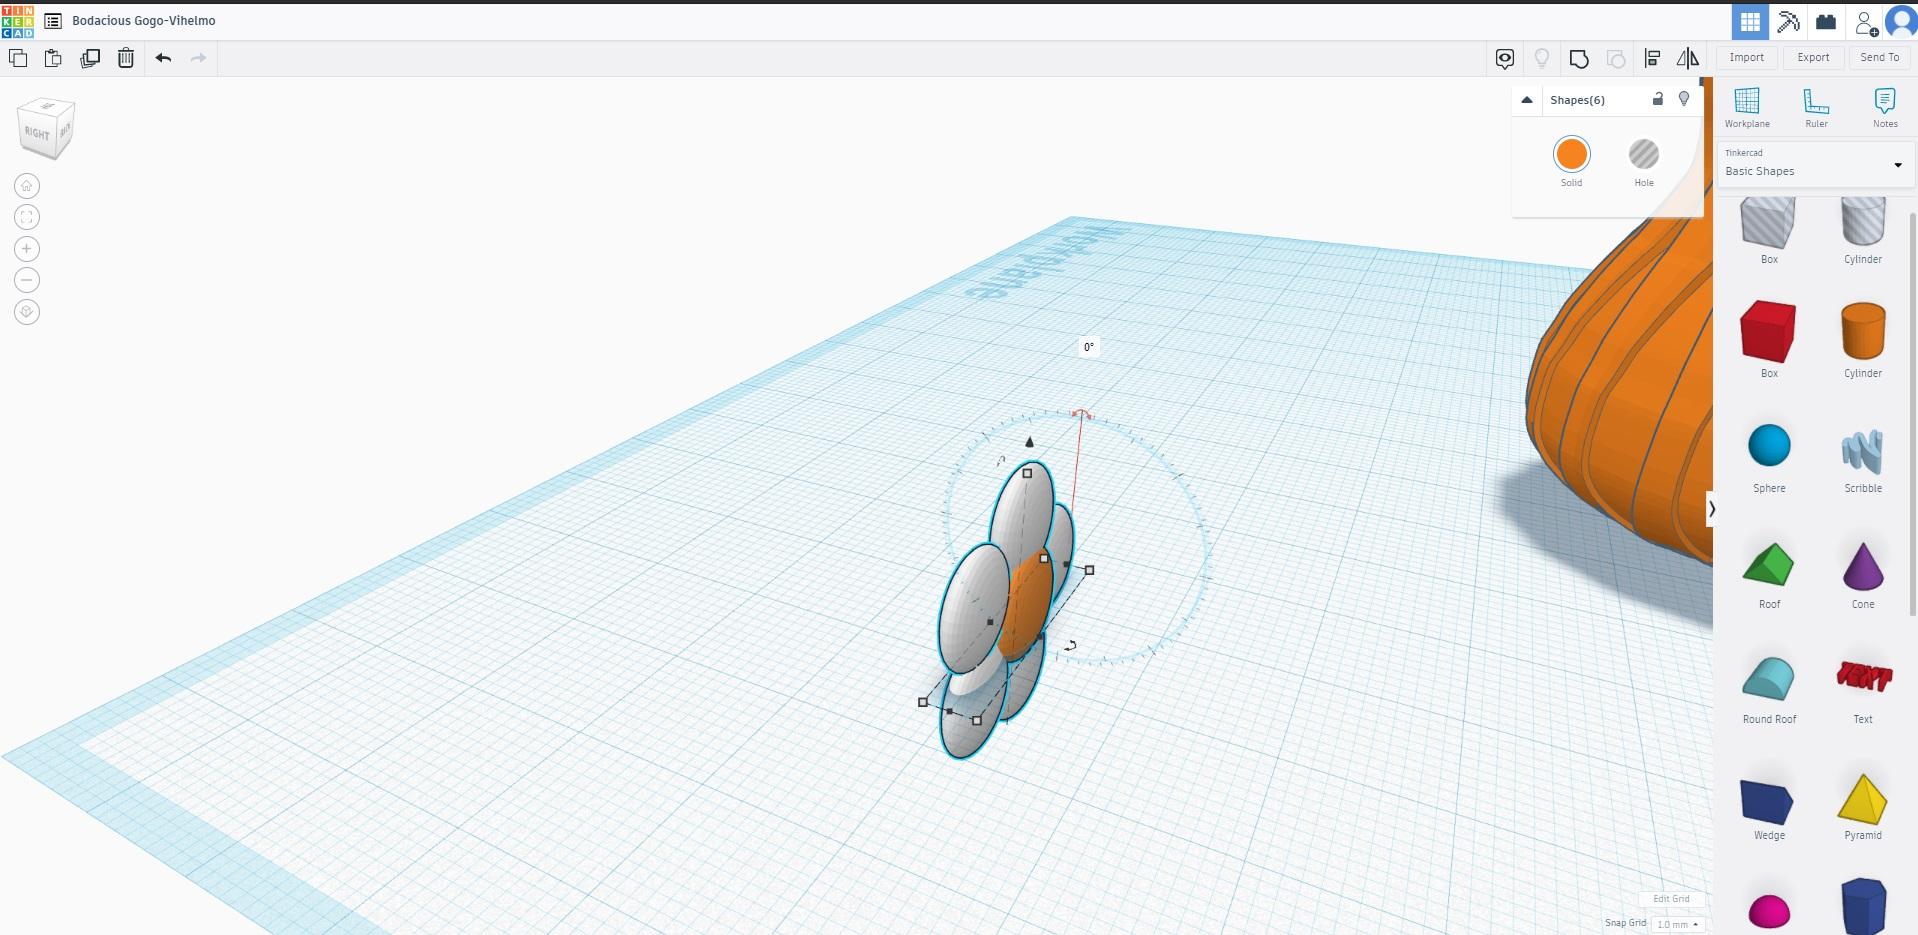Undo the last action
The height and width of the screenshot is (935, 1918).
[x=163, y=58]
